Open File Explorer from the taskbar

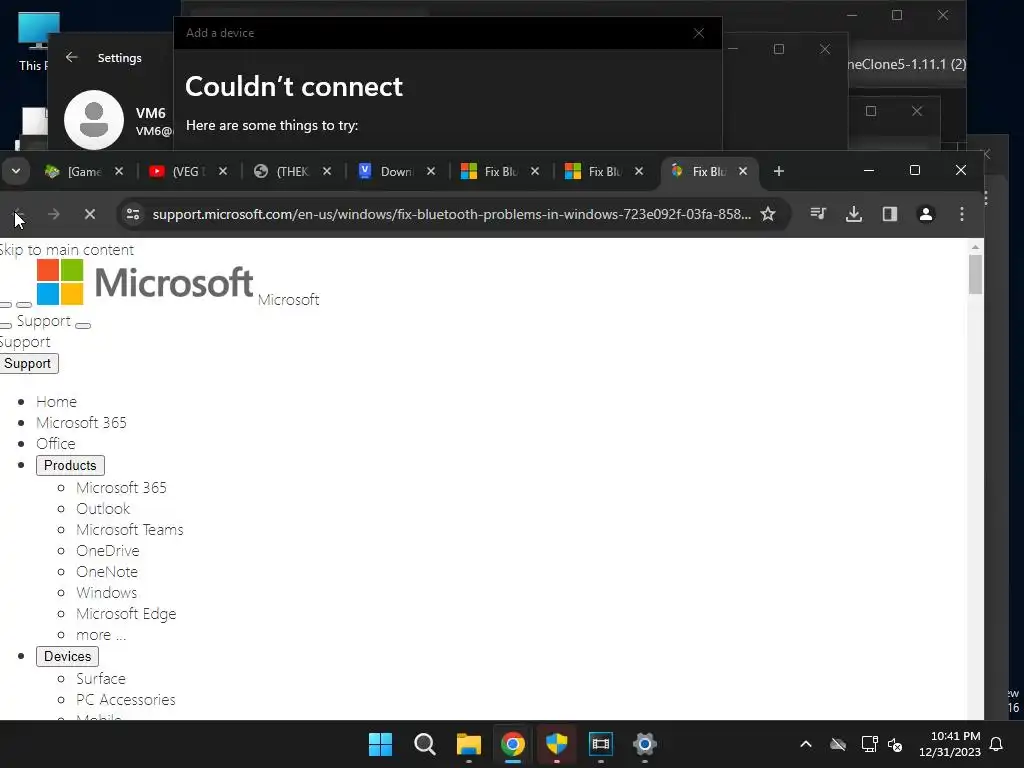click(x=468, y=744)
